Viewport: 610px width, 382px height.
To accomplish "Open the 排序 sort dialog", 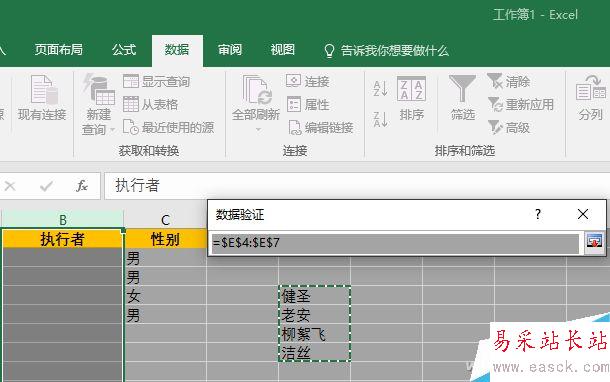I will (412, 98).
